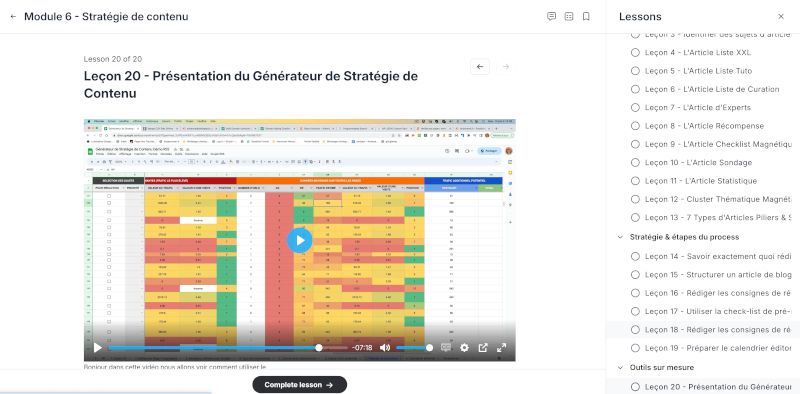Open Leçon 8 - L'Article Récompense

click(704, 126)
